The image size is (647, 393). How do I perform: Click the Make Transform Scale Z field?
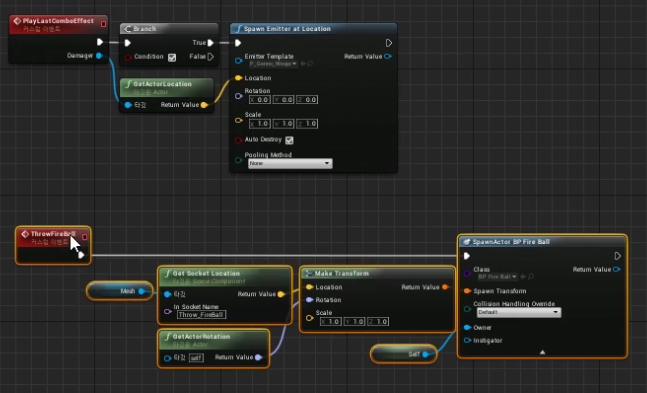[378, 322]
